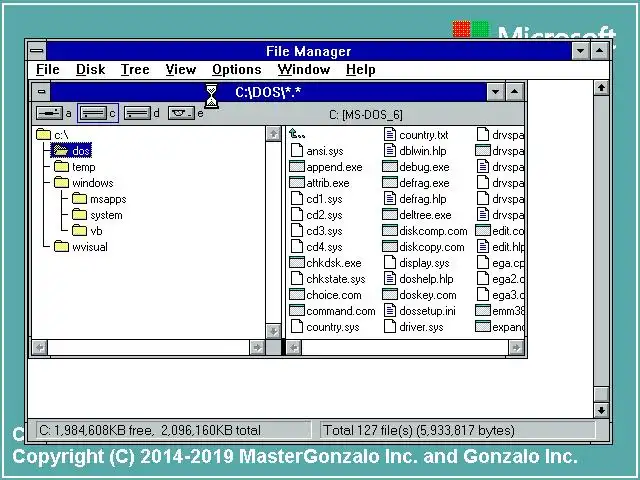This screenshot has width=640, height=480.
Task: Select the wvisual folder
Action: (x=80, y=247)
